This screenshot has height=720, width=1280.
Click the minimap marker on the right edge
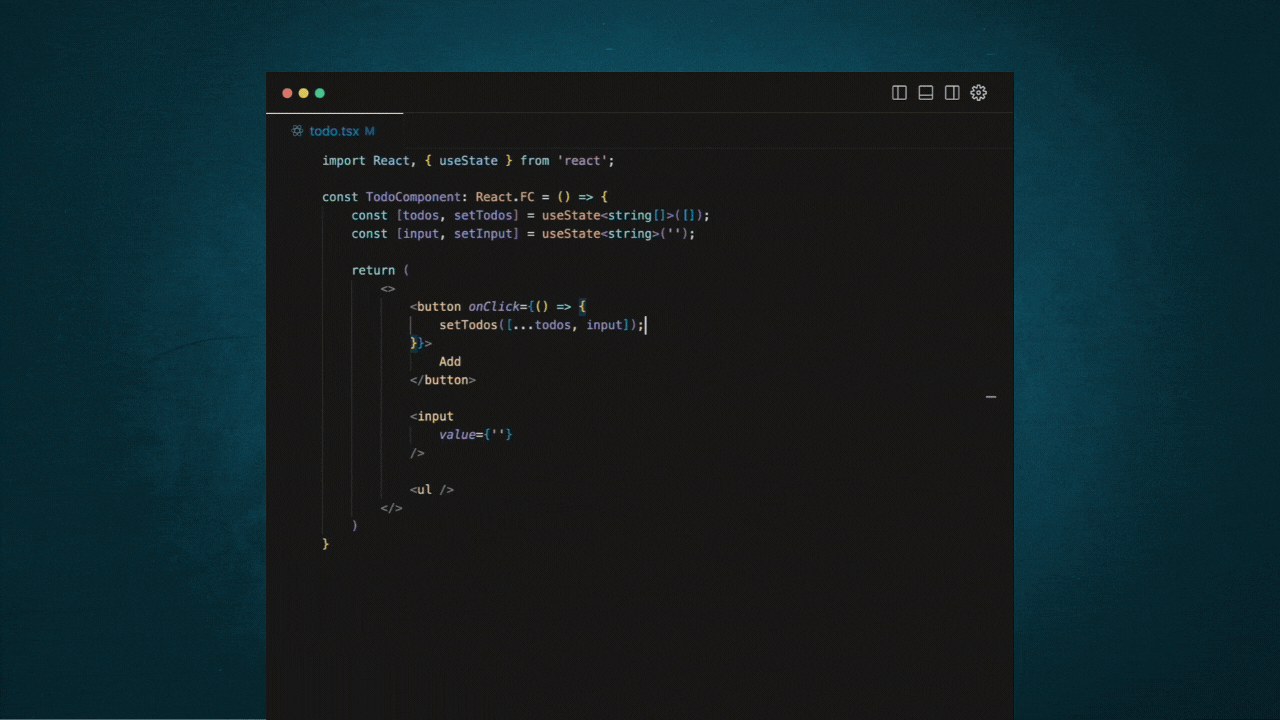point(990,396)
